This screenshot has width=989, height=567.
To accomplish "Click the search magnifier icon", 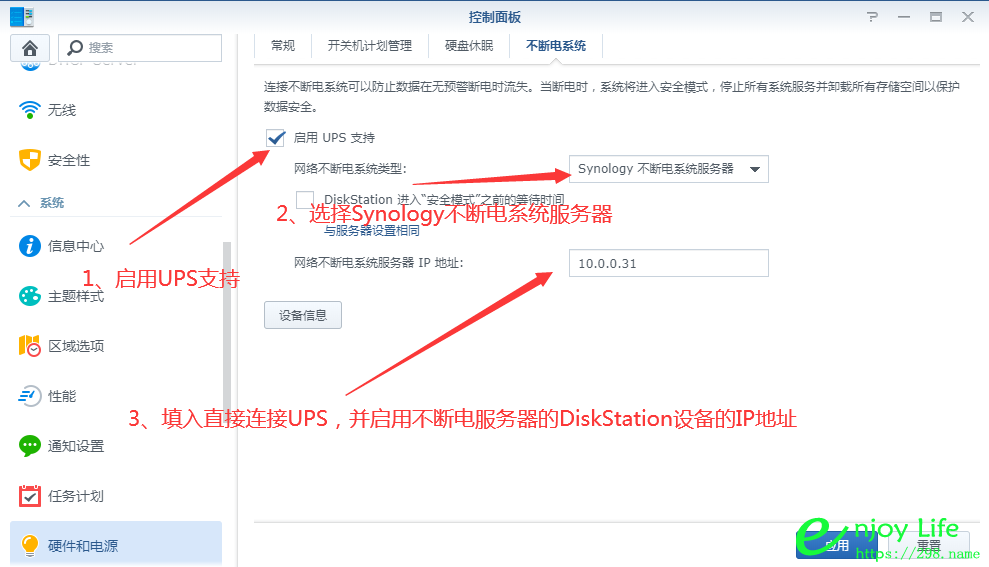I will click(75, 47).
